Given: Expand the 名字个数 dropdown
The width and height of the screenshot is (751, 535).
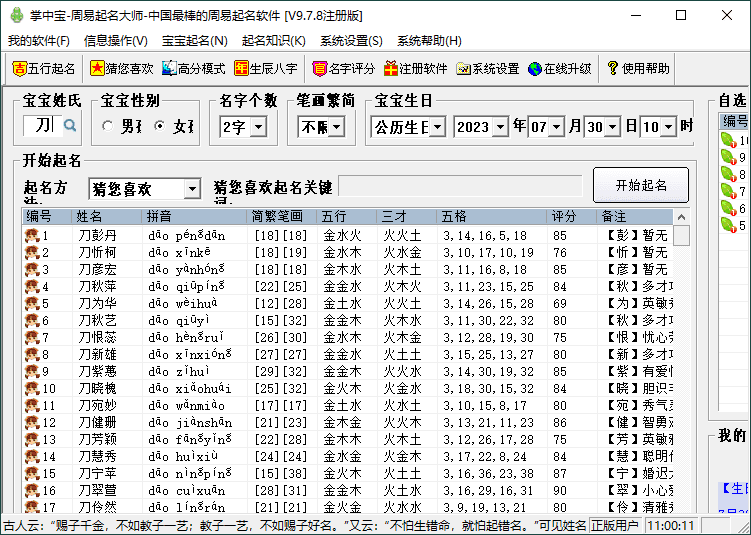Looking at the screenshot, I should tap(258, 127).
